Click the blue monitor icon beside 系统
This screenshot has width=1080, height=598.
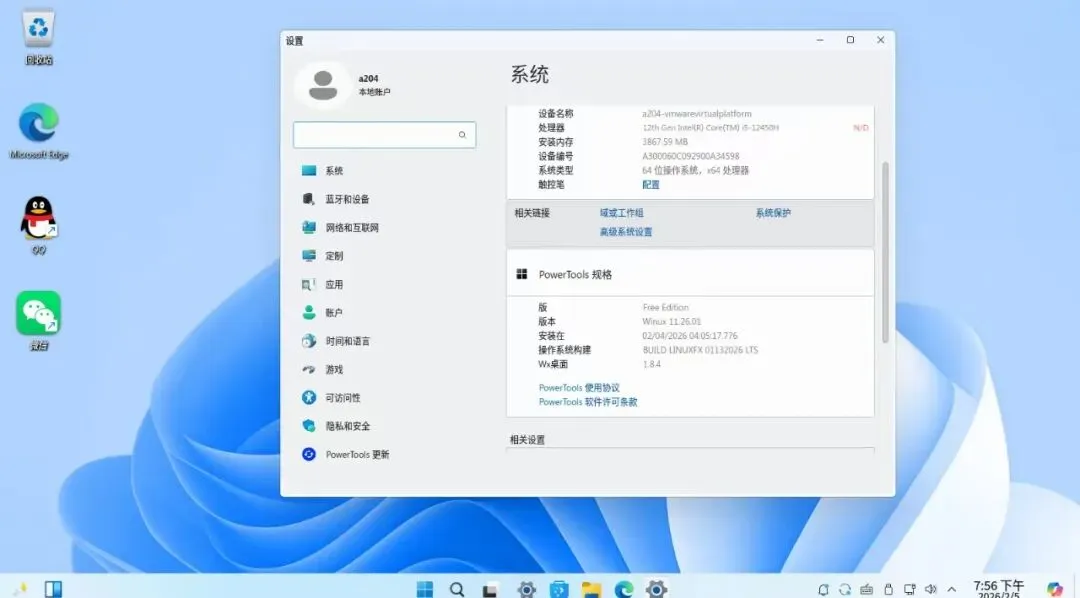click(x=309, y=170)
